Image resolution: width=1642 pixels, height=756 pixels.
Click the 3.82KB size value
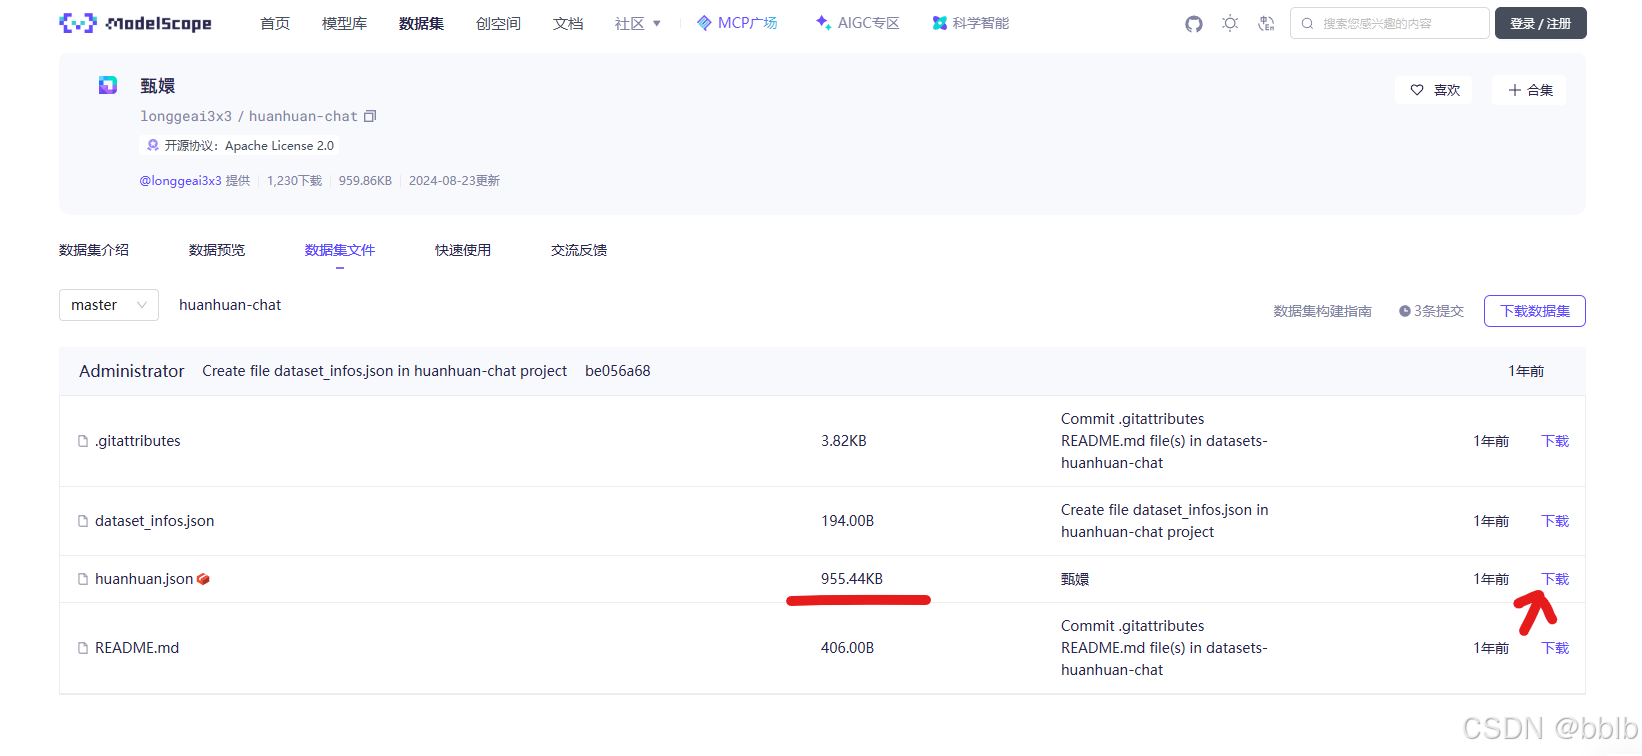pyautogui.click(x=844, y=441)
